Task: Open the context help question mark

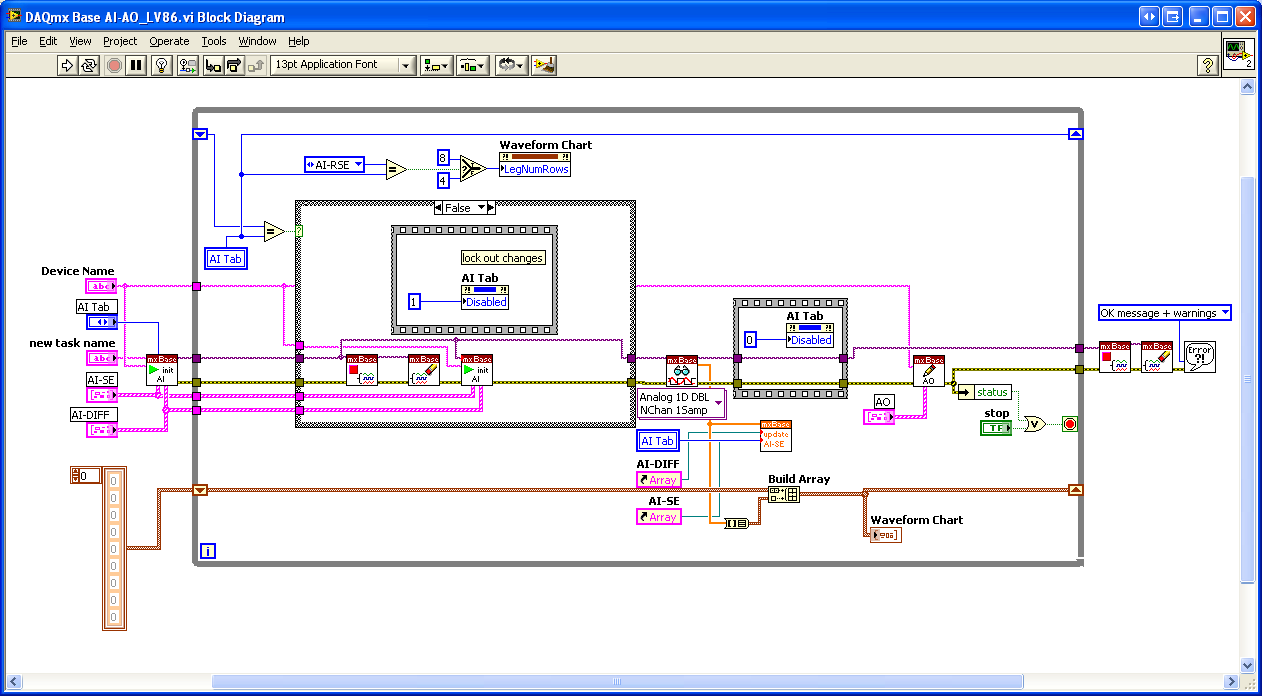Action: [1208, 65]
